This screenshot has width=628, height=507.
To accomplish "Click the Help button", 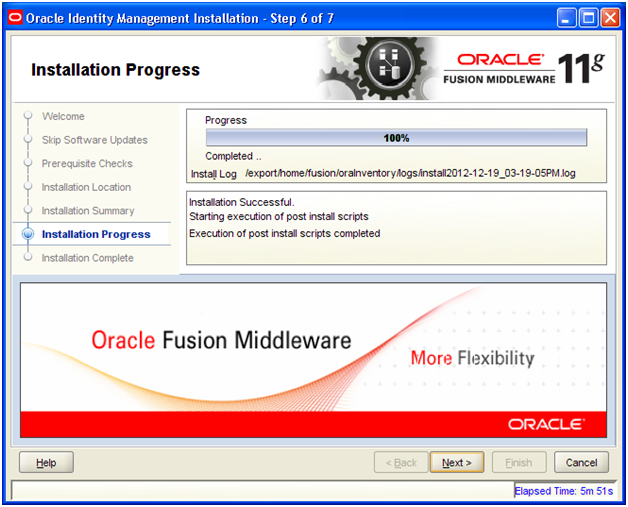I will pos(46,463).
